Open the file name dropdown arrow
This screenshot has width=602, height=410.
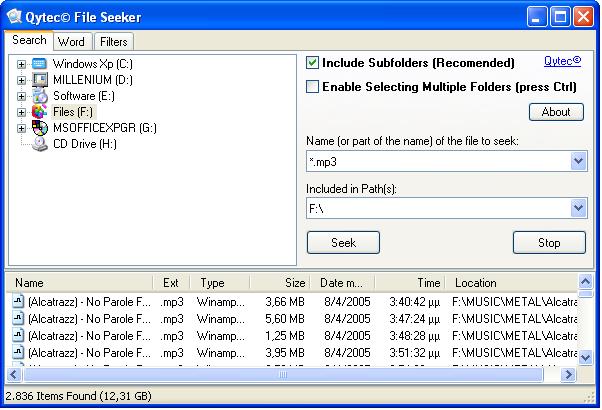[x=579, y=161]
